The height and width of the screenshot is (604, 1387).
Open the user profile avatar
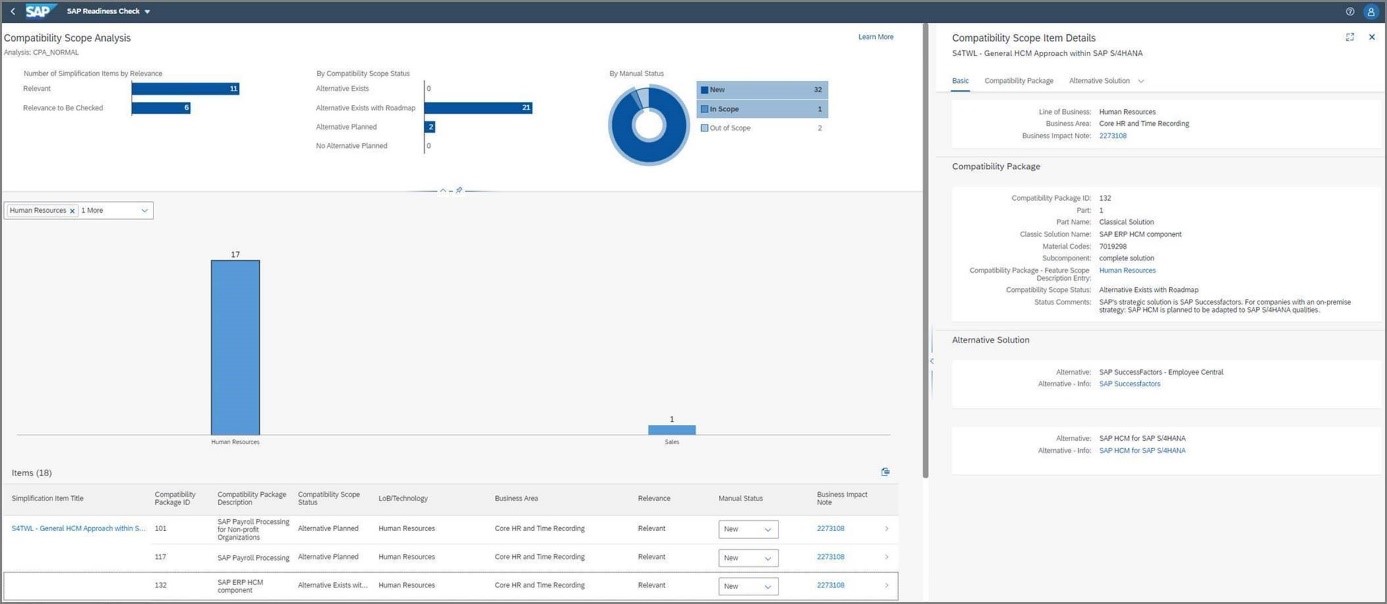point(1371,11)
